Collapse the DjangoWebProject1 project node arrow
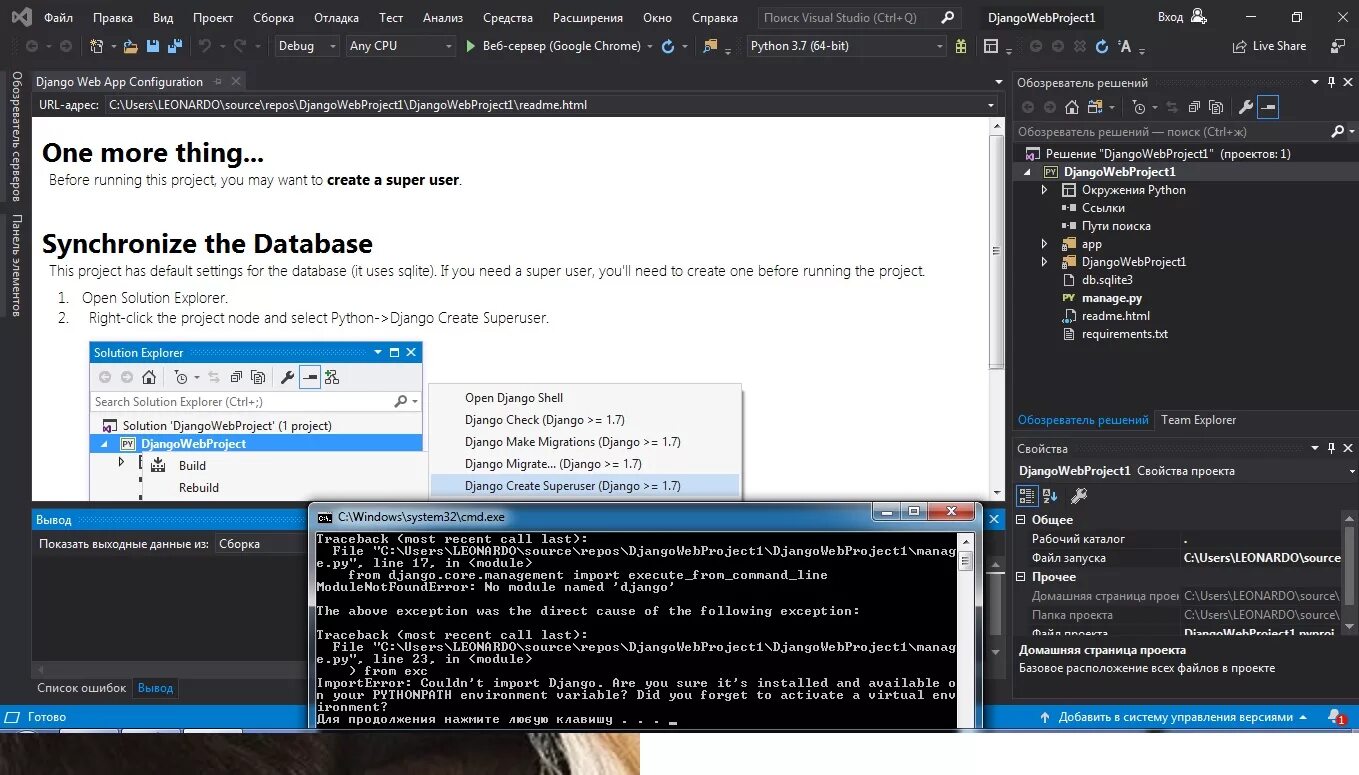The image size is (1359, 775). pyautogui.click(x=1029, y=172)
